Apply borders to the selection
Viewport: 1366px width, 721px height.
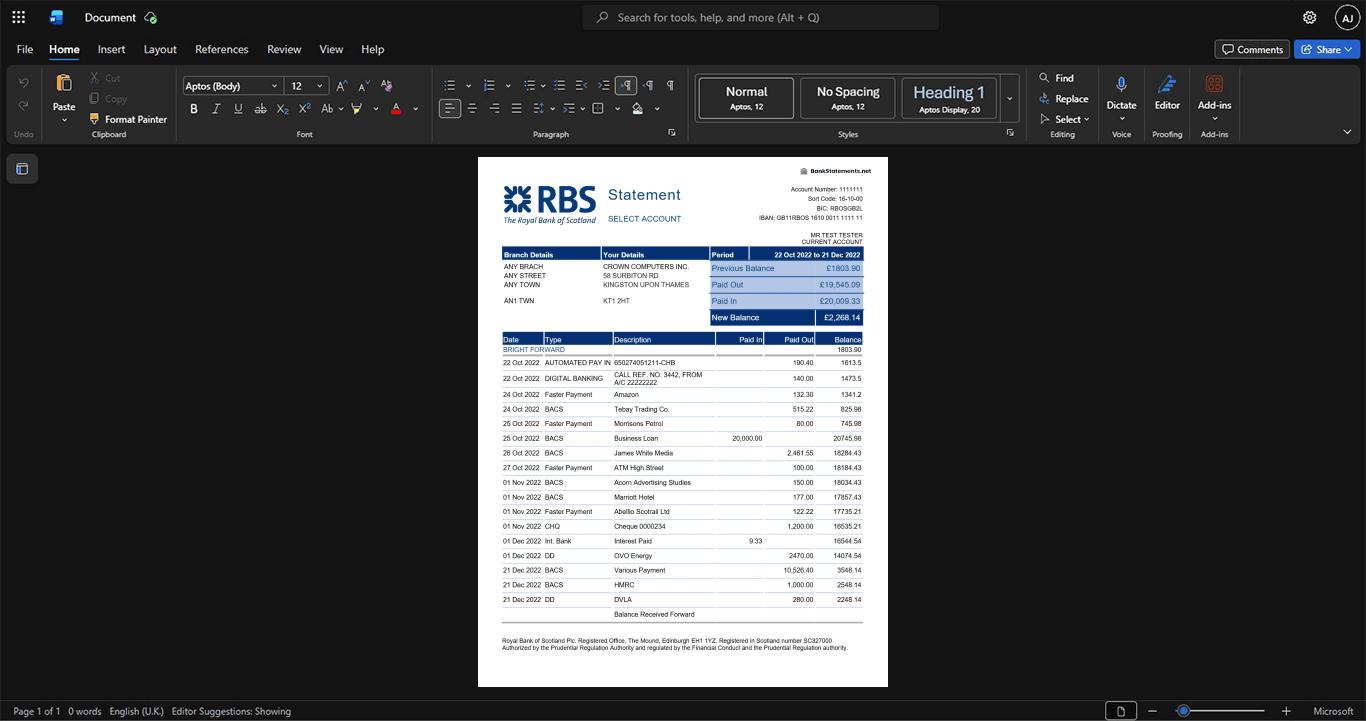click(x=598, y=108)
